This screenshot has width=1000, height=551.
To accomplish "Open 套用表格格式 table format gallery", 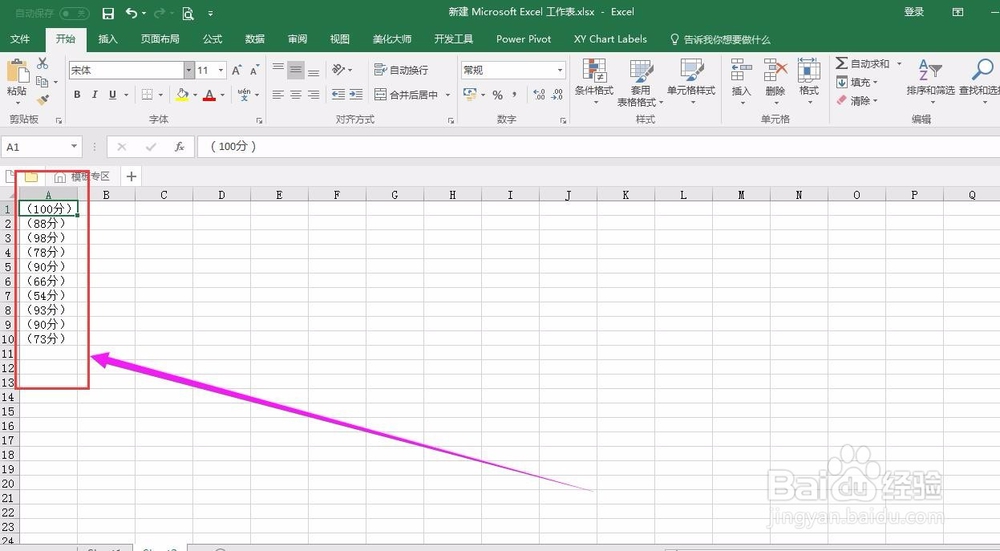I will 640,82.
